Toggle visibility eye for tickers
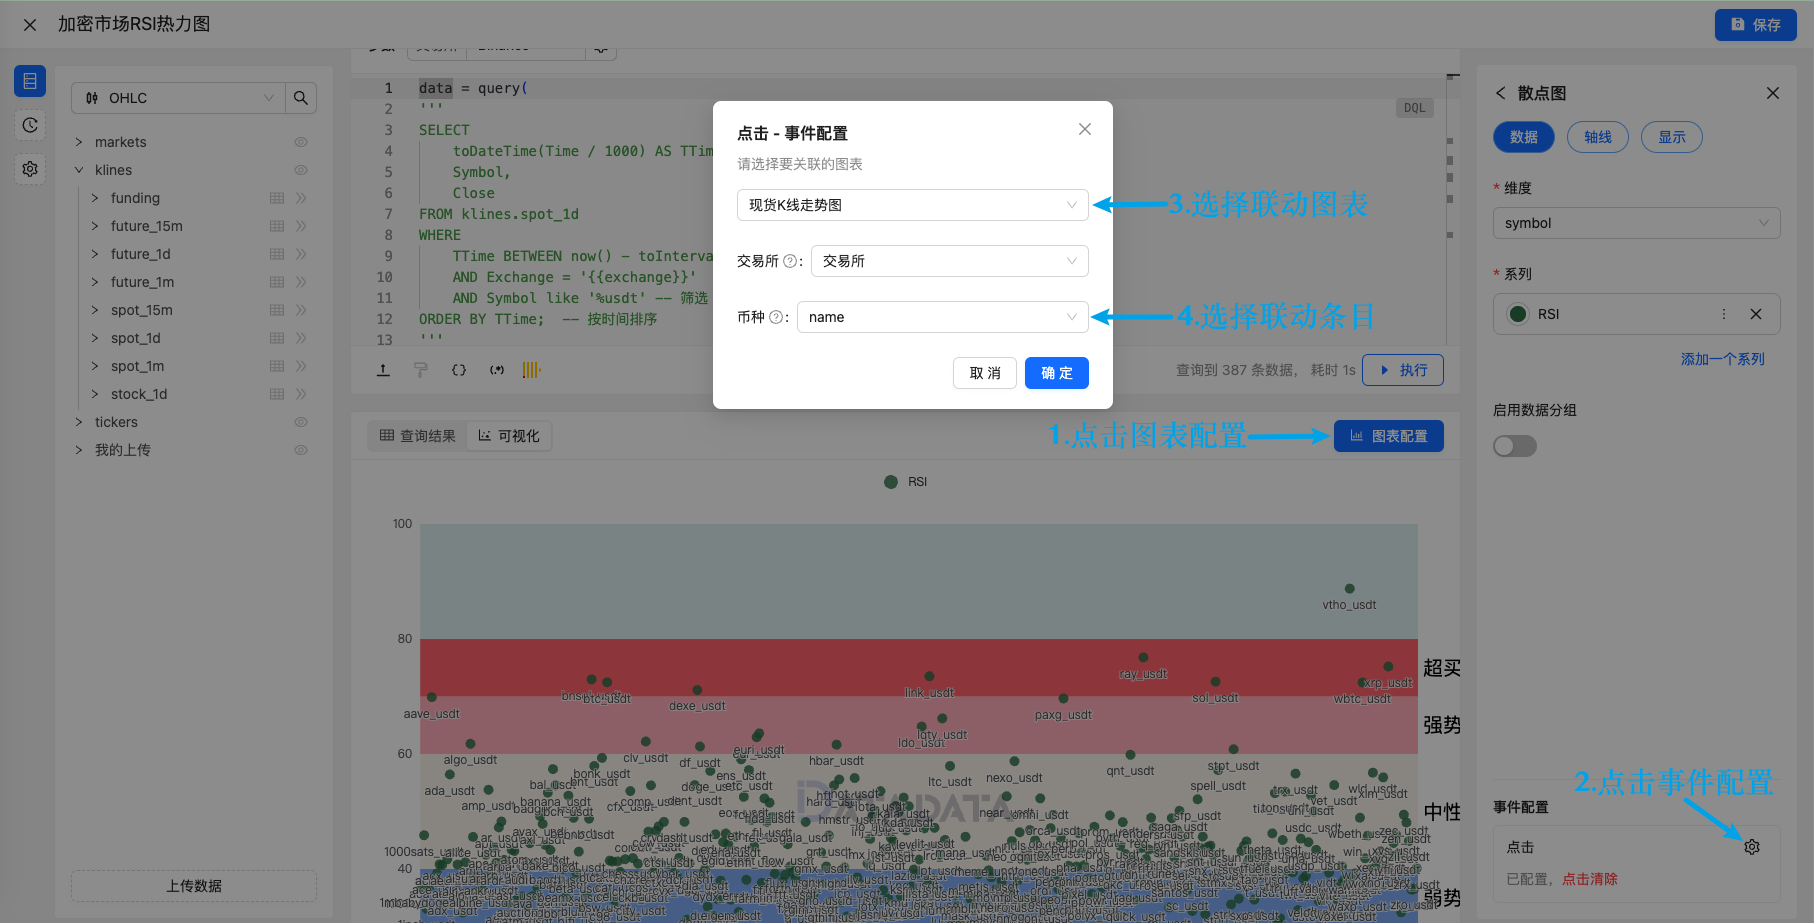Viewport: 1814px width, 923px height. [x=301, y=422]
